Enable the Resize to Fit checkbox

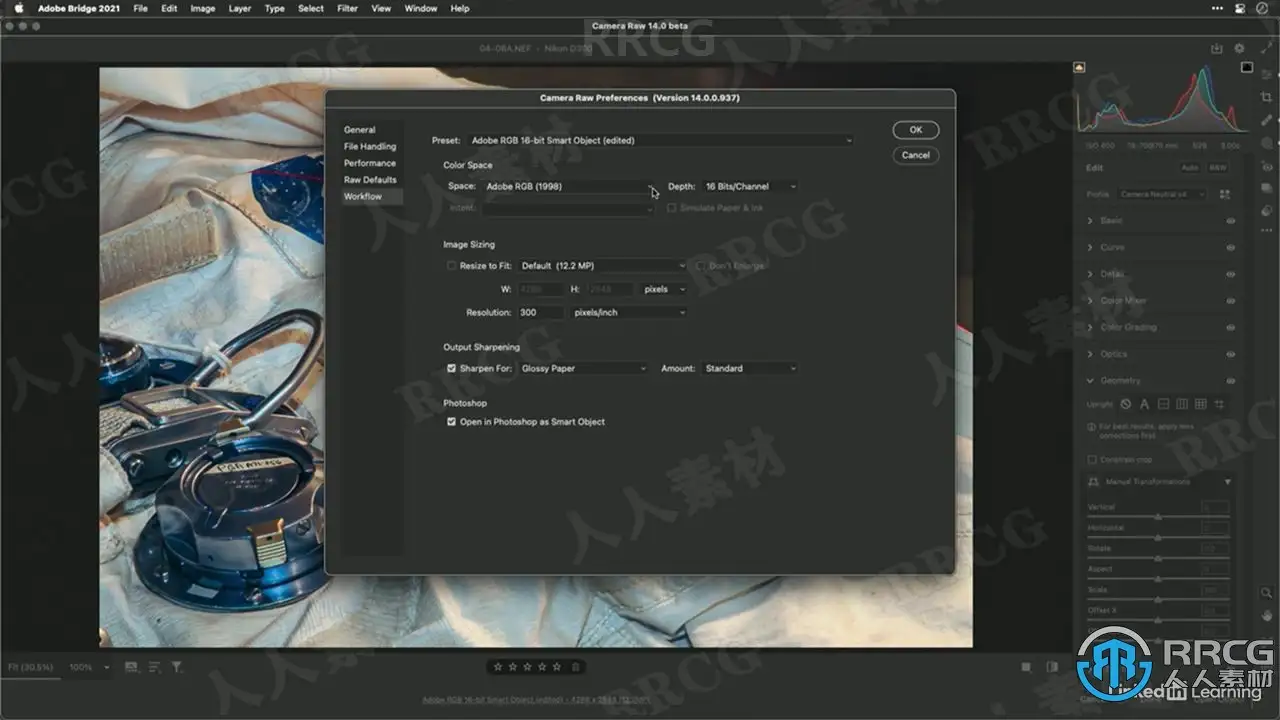(x=452, y=266)
